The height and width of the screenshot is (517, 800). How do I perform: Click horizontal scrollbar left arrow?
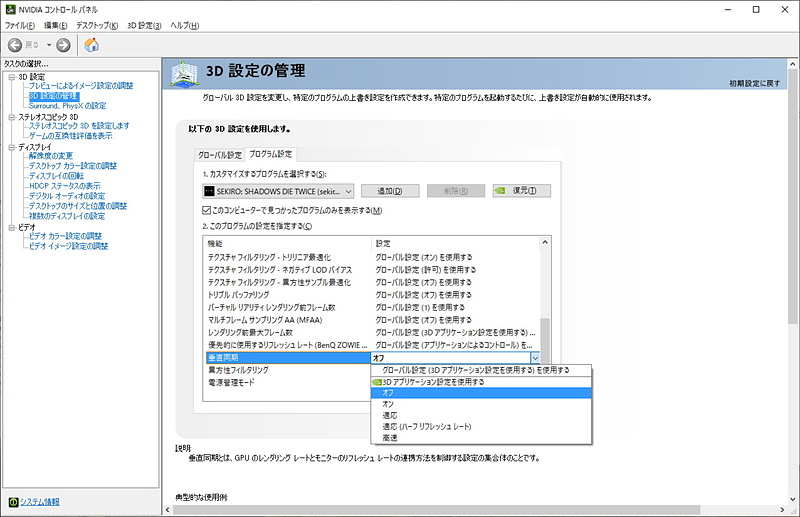pyautogui.click(x=168, y=510)
